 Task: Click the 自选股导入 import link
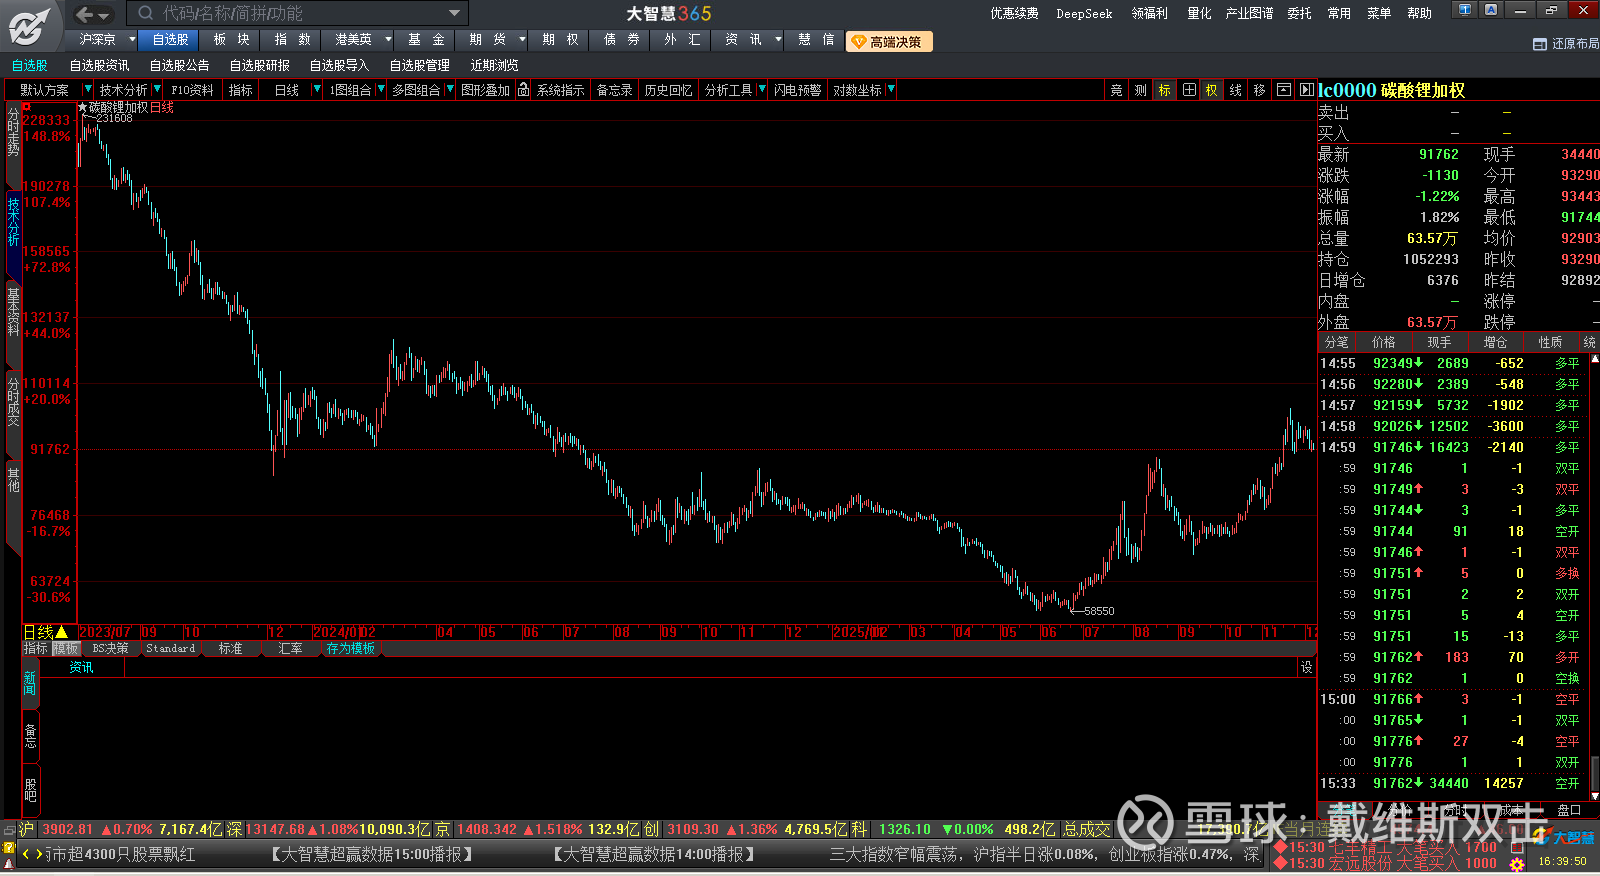point(339,66)
